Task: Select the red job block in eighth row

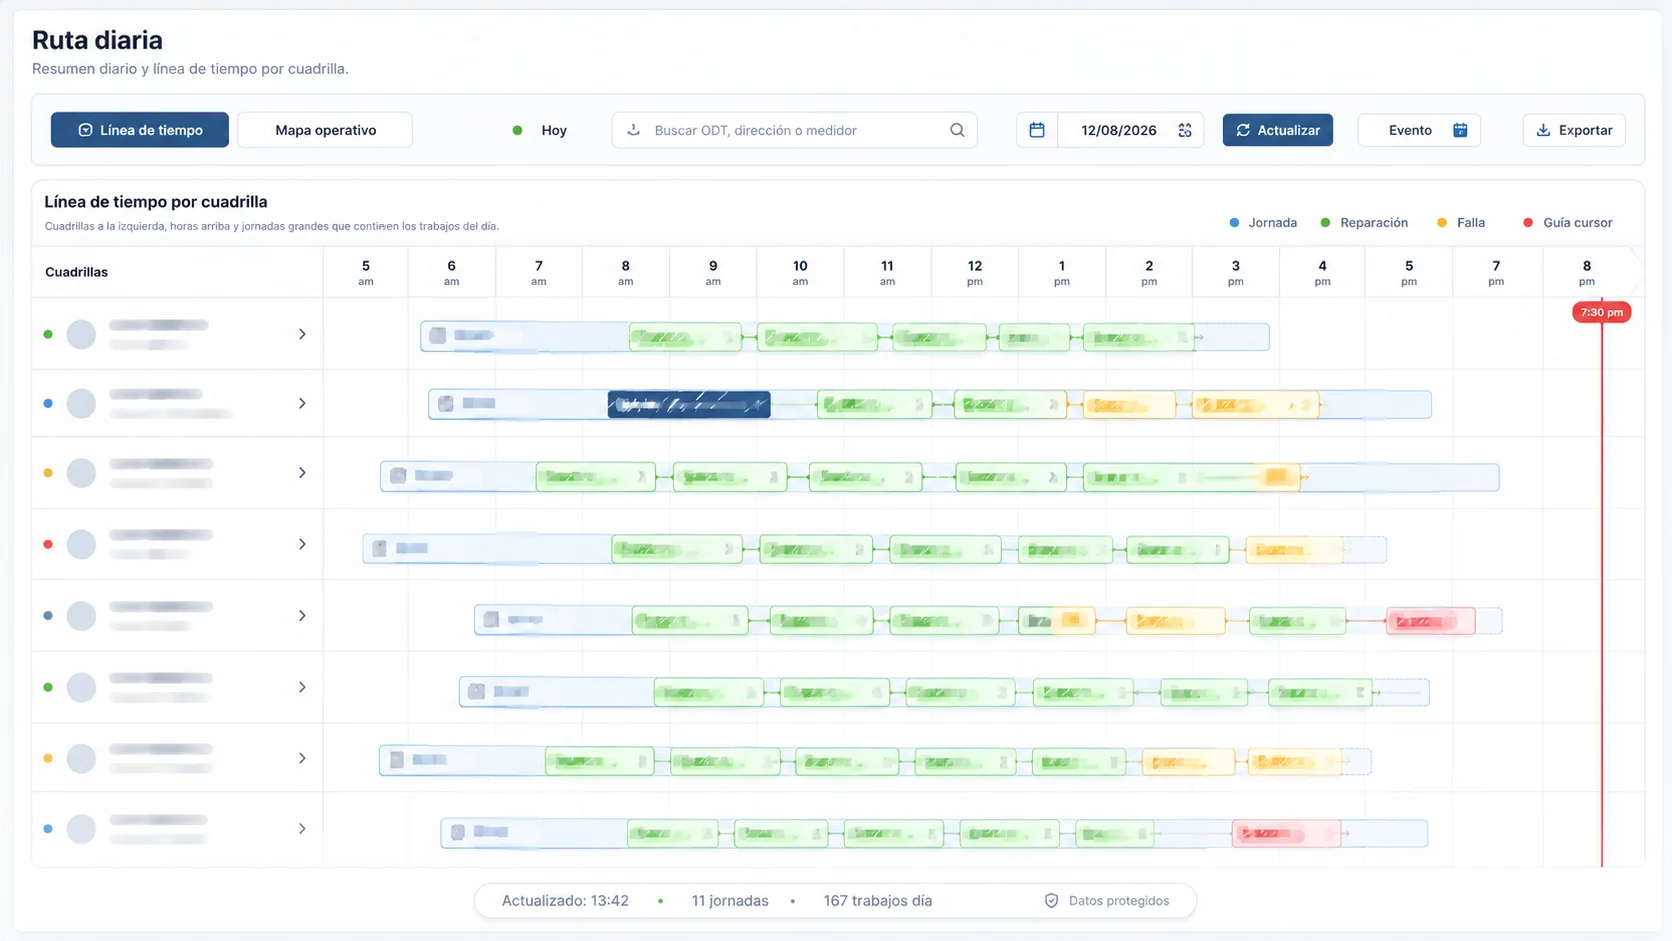Action: 1286,833
